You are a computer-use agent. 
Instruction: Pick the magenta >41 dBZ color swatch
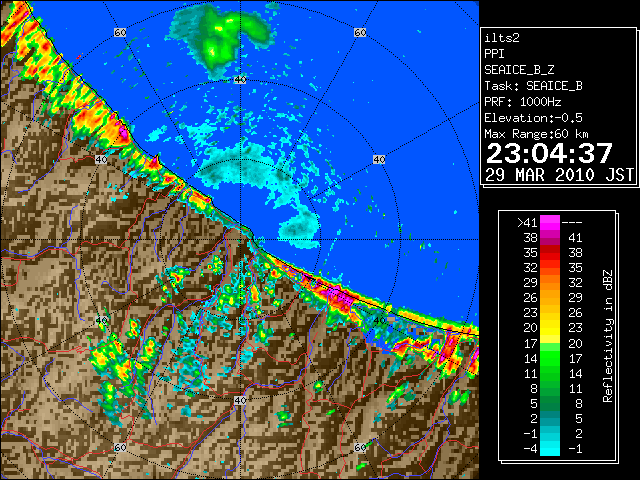click(x=550, y=223)
